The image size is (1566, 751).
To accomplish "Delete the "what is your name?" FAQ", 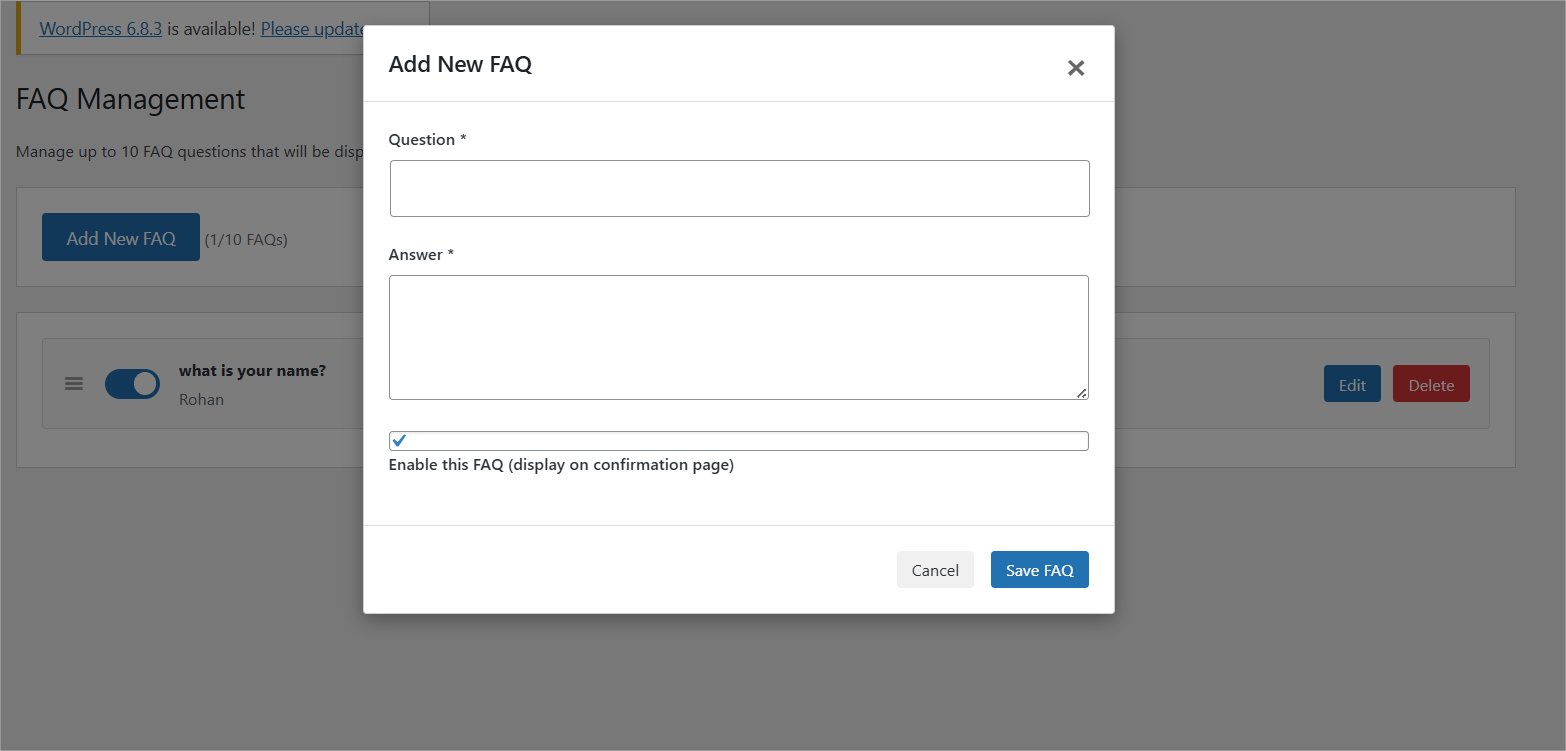I will click(x=1431, y=383).
